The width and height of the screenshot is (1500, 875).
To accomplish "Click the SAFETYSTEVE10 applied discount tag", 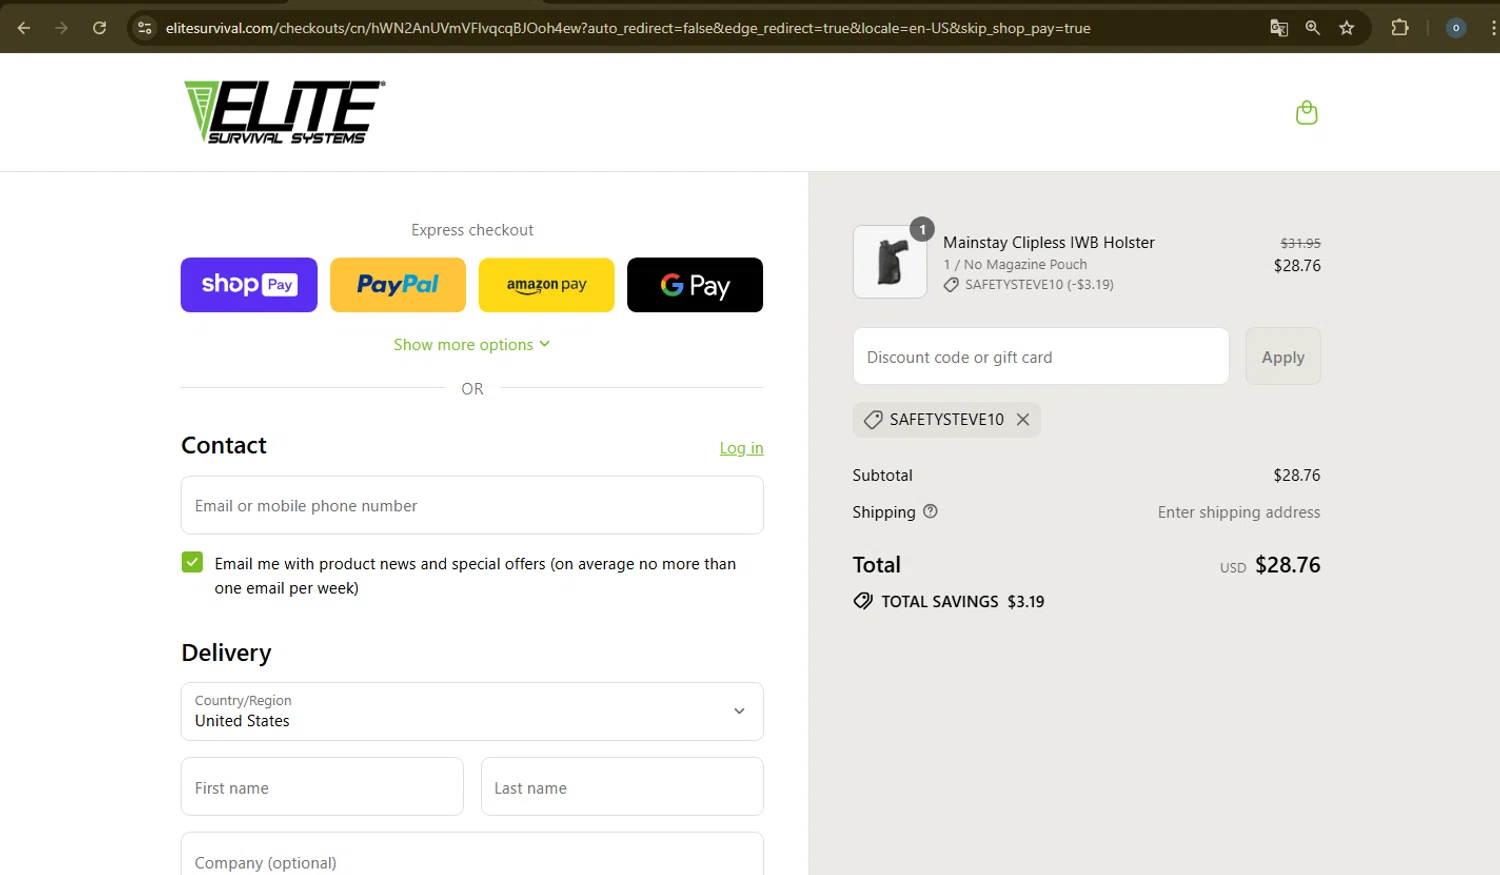I will click(946, 420).
